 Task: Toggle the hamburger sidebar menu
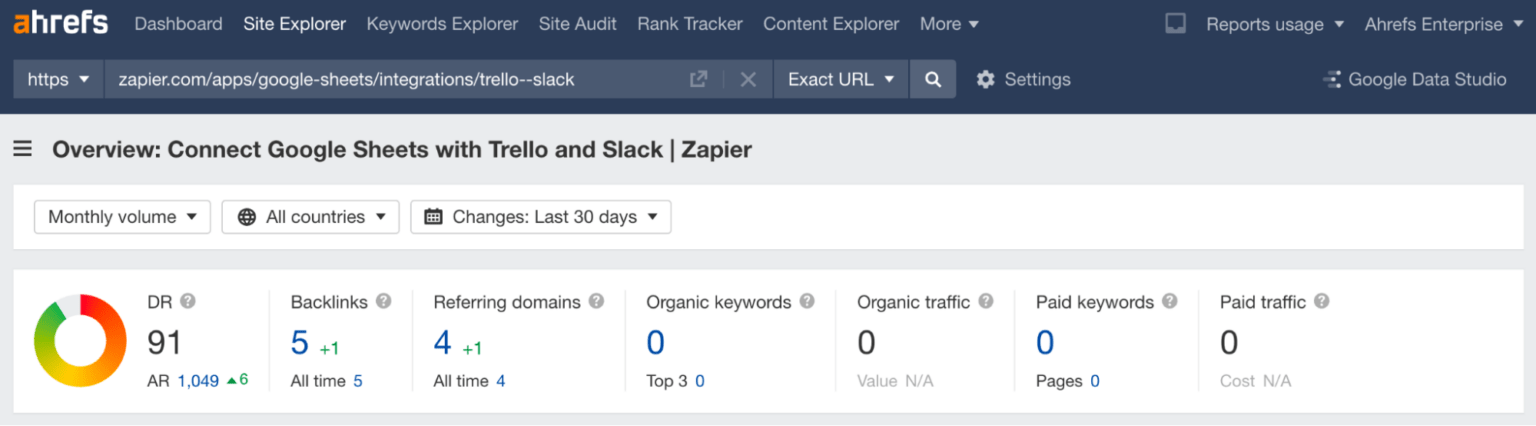[x=22, y=149]
